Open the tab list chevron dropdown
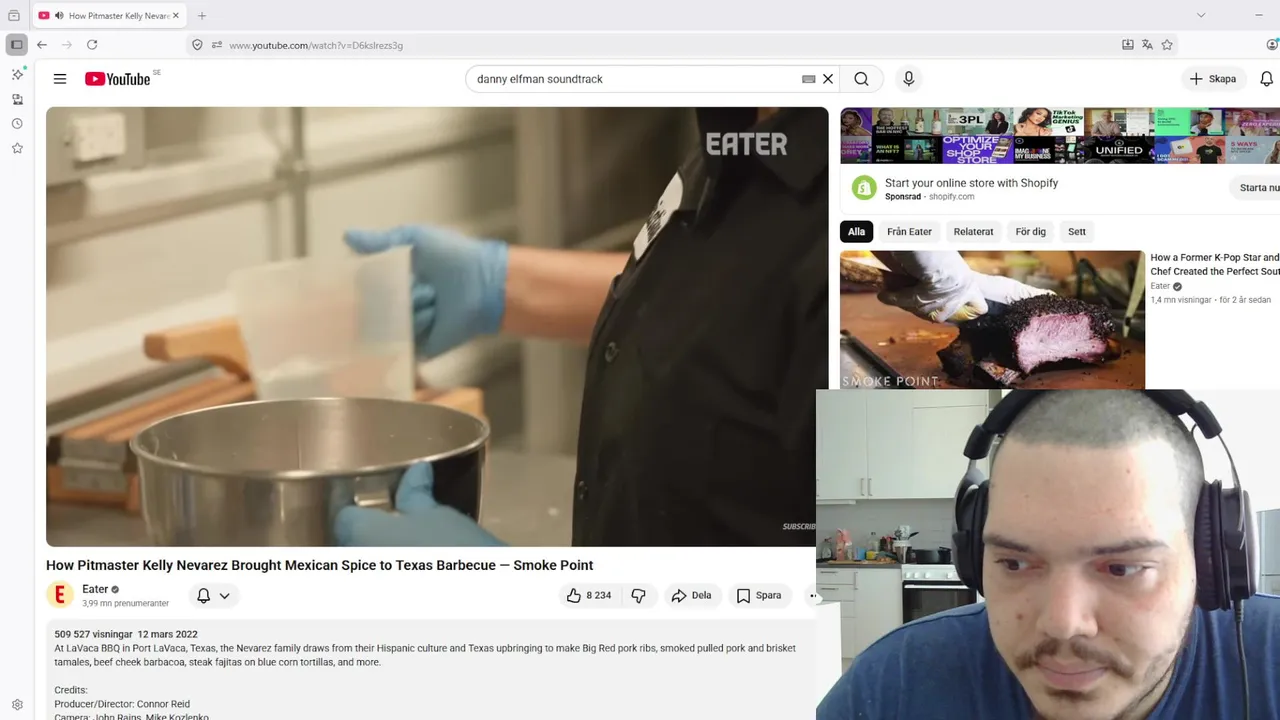The width and height of the screenshot is (1280, 720). pos(1201,15)
